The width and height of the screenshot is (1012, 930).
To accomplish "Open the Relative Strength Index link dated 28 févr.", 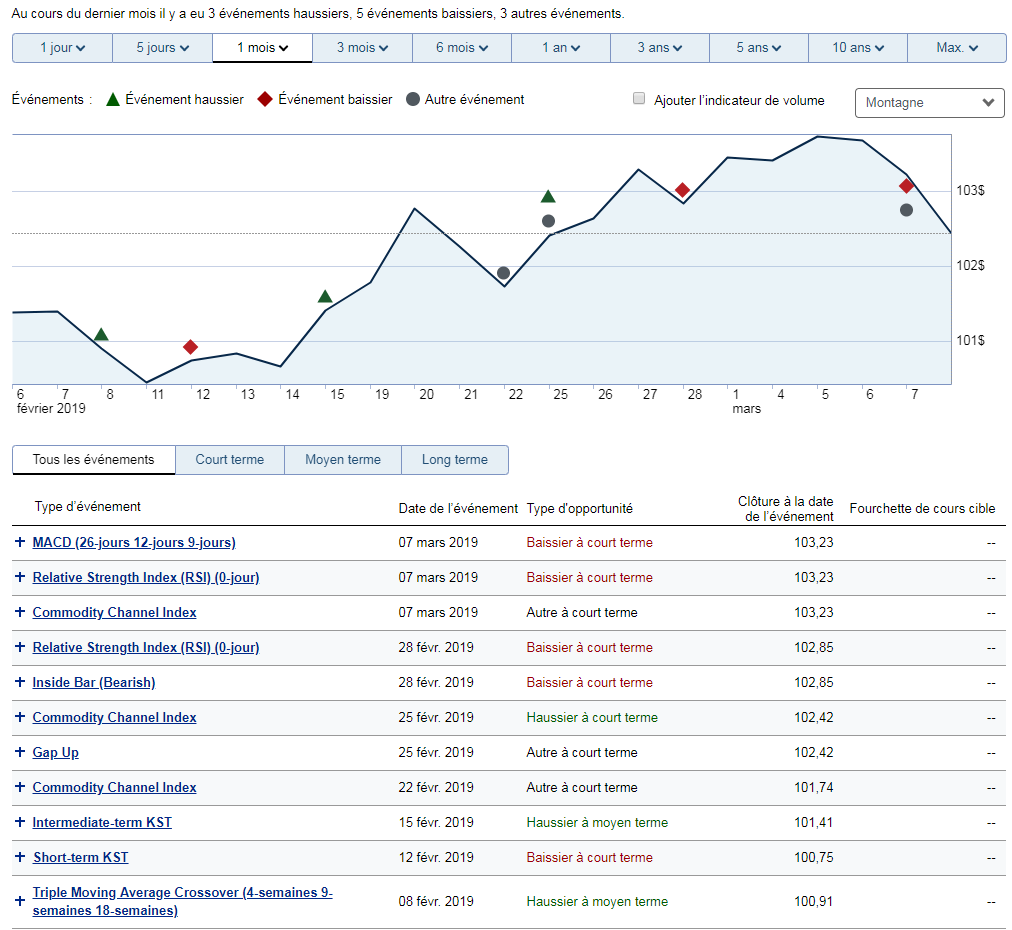I will [146, 647].
